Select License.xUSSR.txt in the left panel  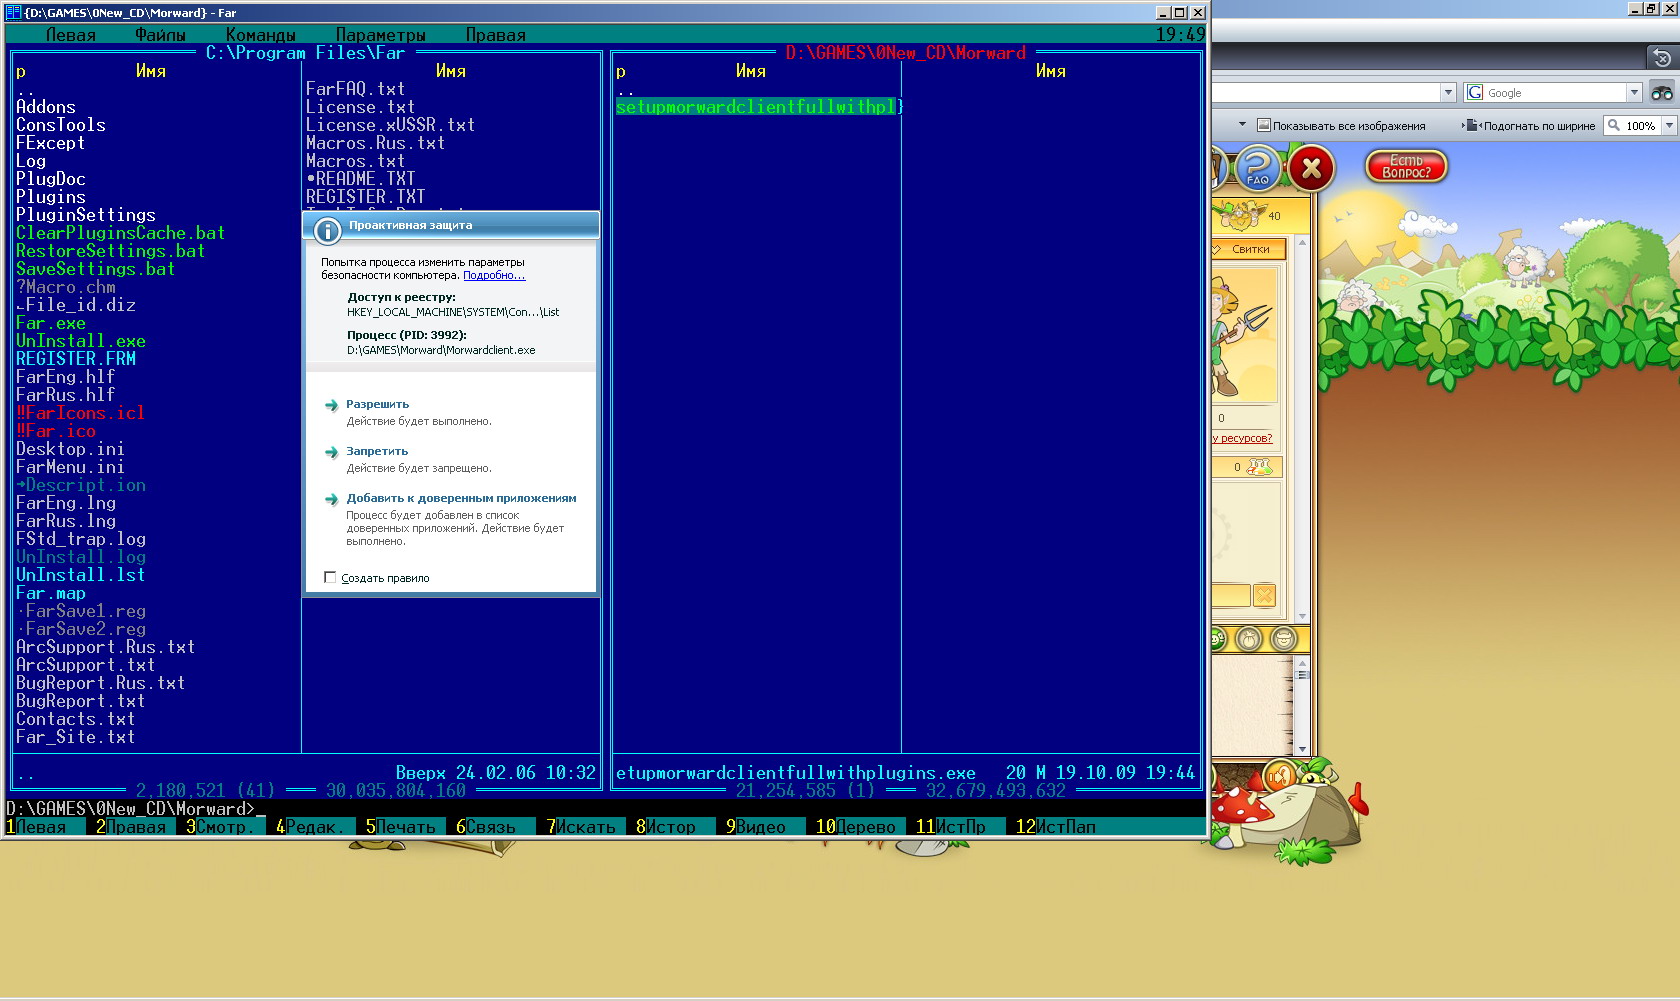[x=390, y=125]
